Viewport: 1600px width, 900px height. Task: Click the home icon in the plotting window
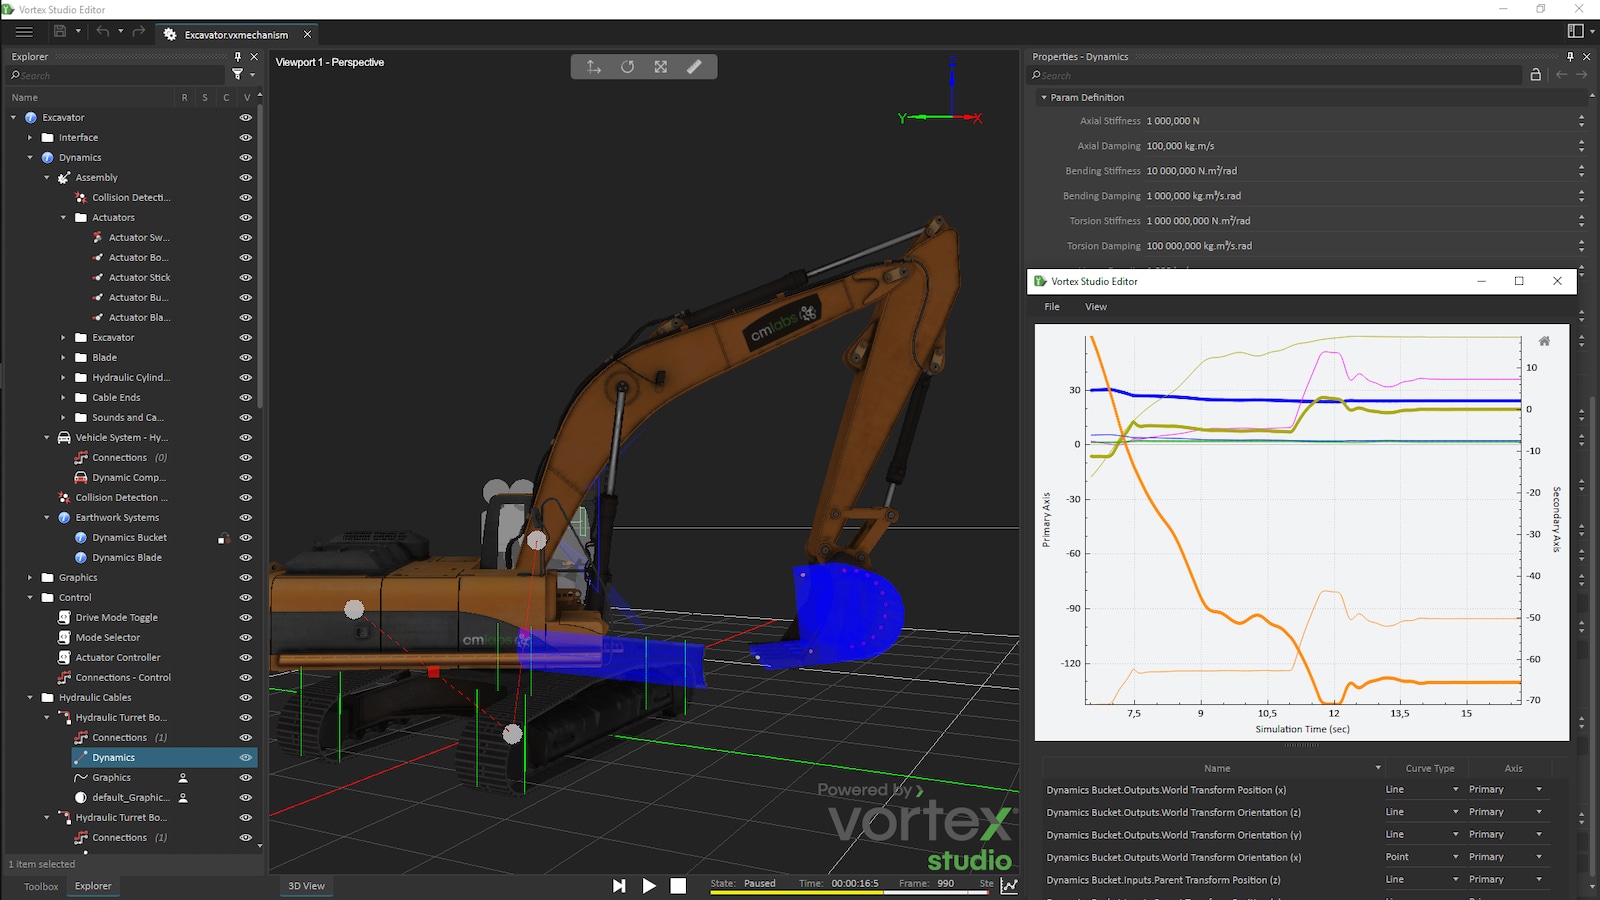[1544, 340]
